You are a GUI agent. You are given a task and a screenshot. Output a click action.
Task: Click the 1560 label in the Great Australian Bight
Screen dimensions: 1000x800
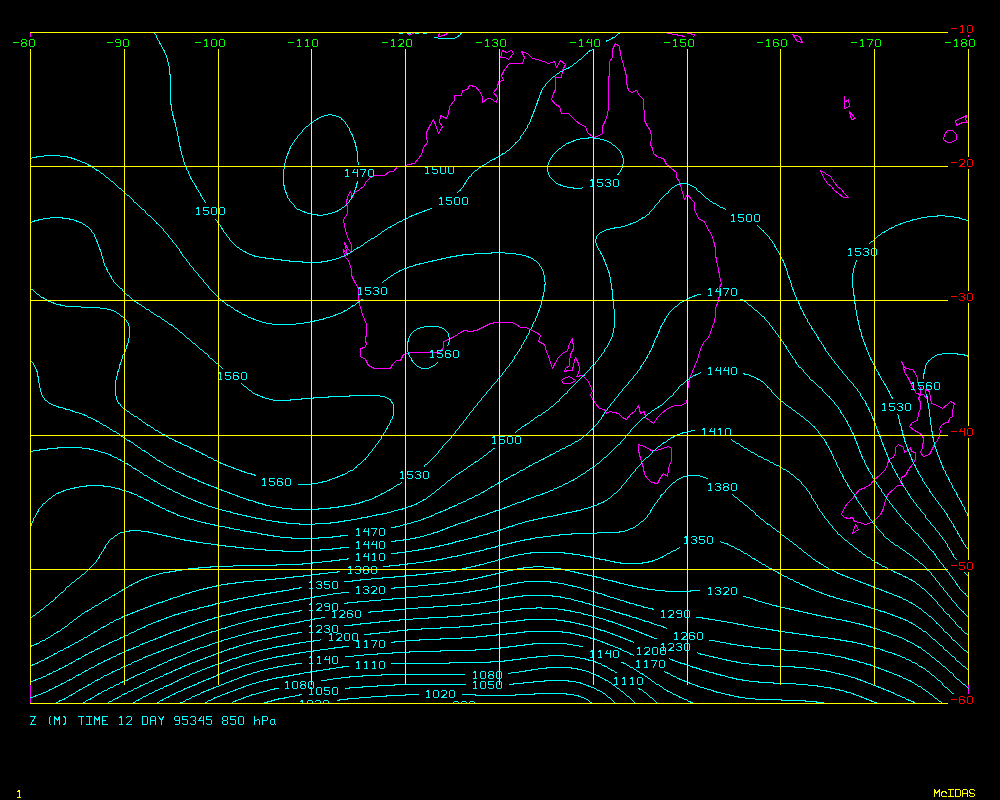click(444, 354)
